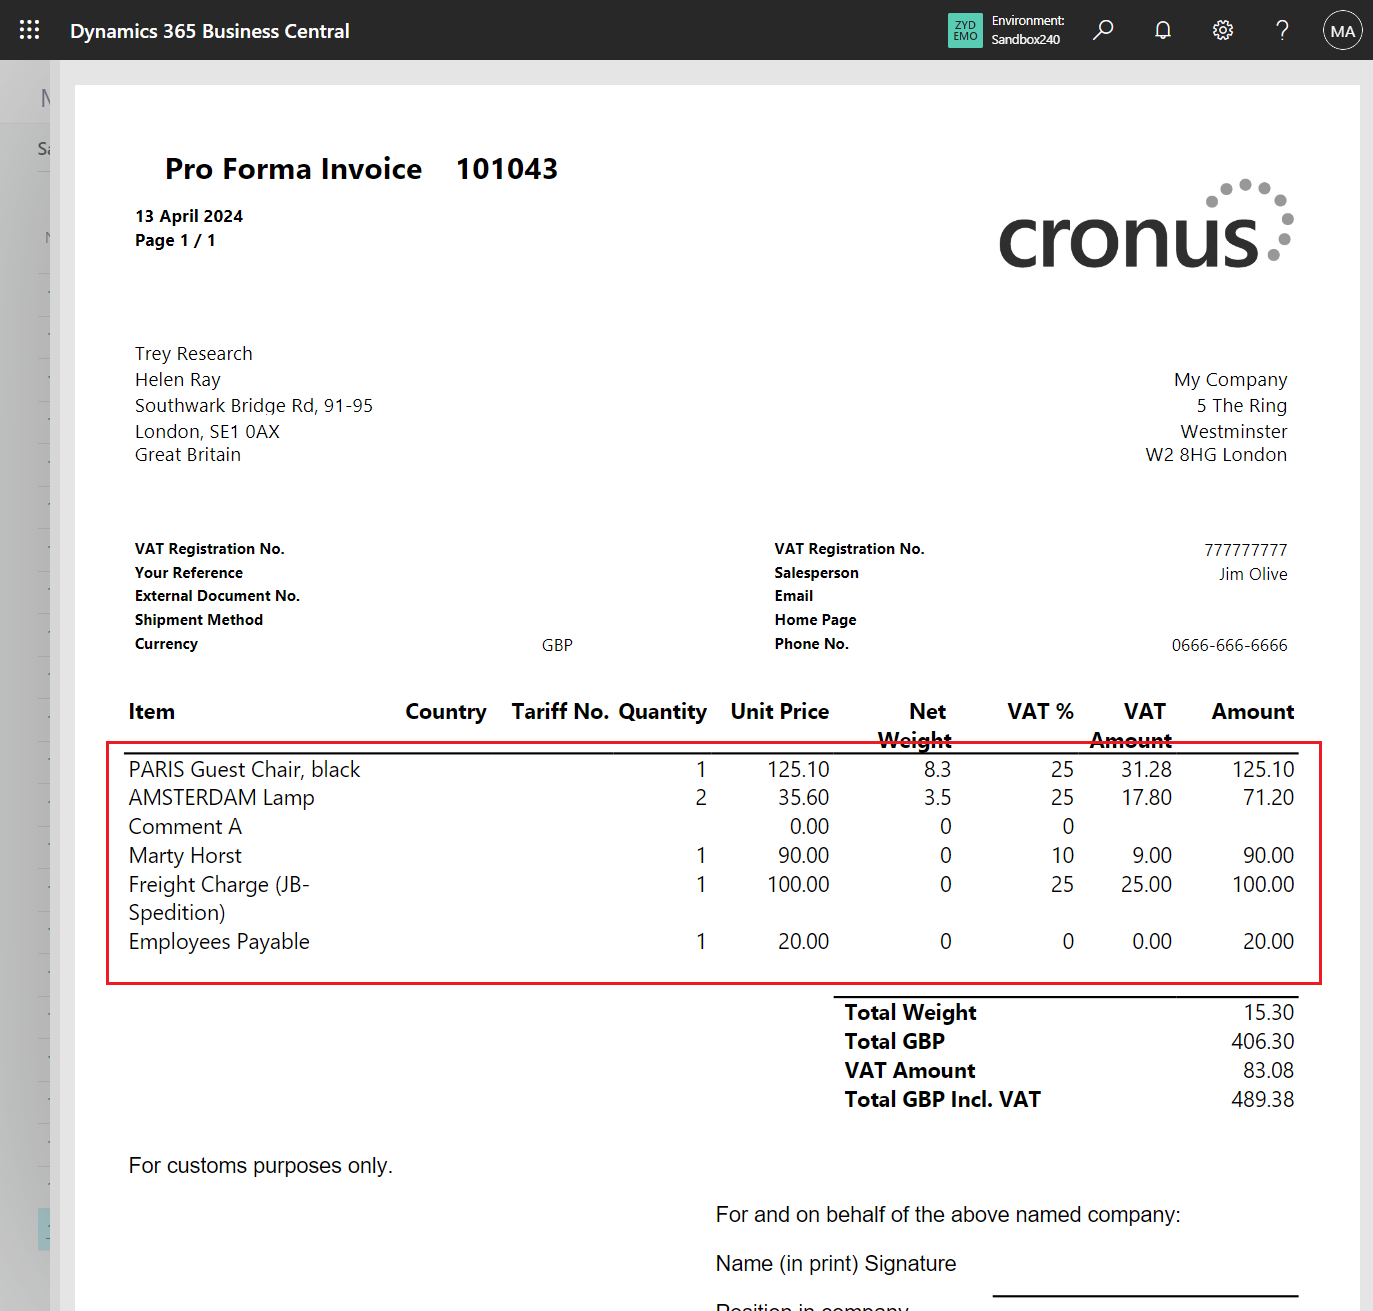The image size is (1373, 1311).
Task: Click the ZYD EMO environment badge
Action: (x=964, y=30)
